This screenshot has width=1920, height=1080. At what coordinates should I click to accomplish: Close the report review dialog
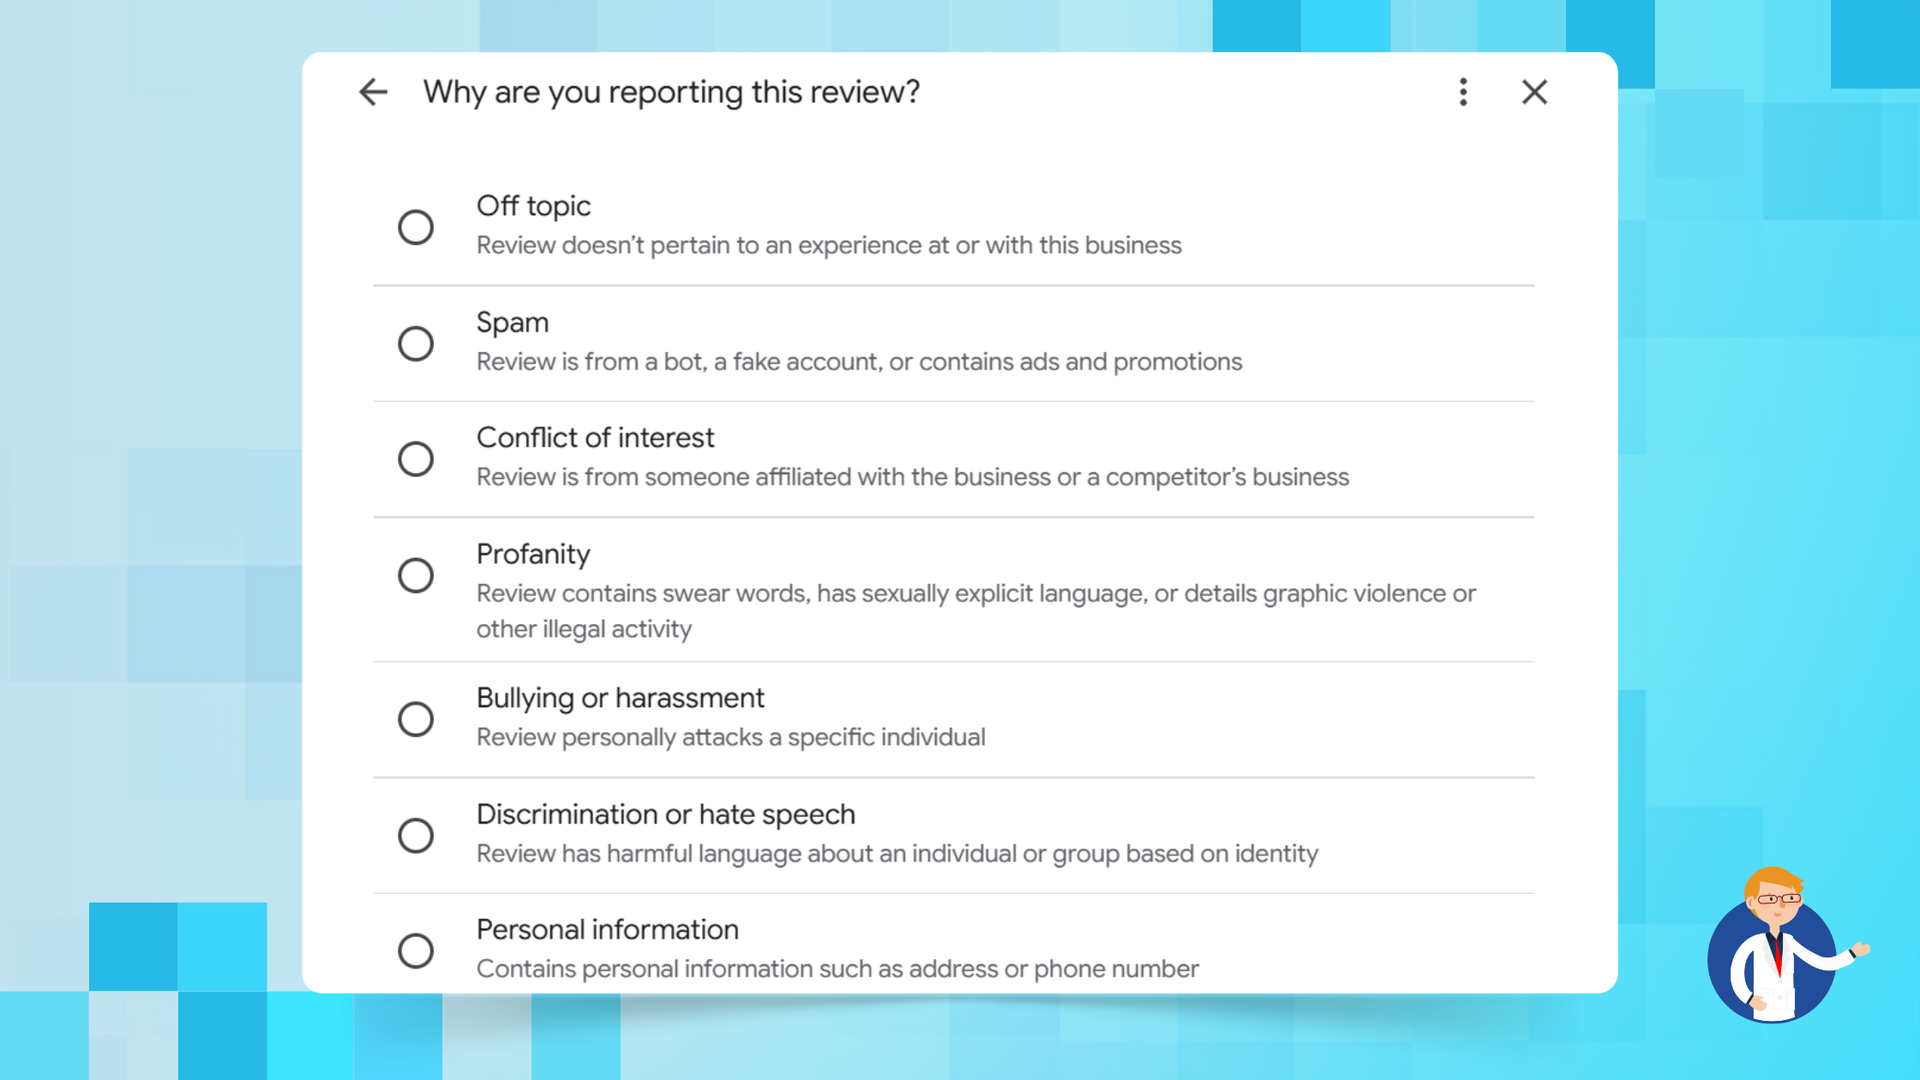click(1534, 92)
